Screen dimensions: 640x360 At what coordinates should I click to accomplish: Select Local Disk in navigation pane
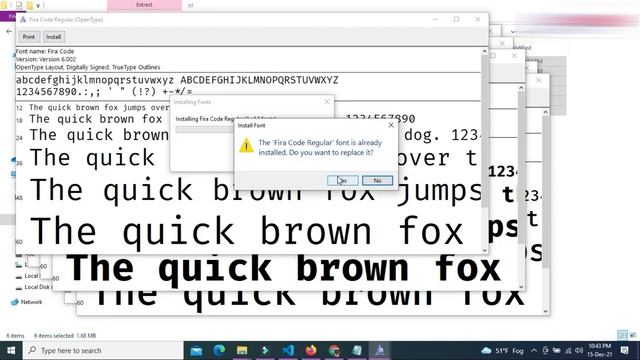(37, 287)
